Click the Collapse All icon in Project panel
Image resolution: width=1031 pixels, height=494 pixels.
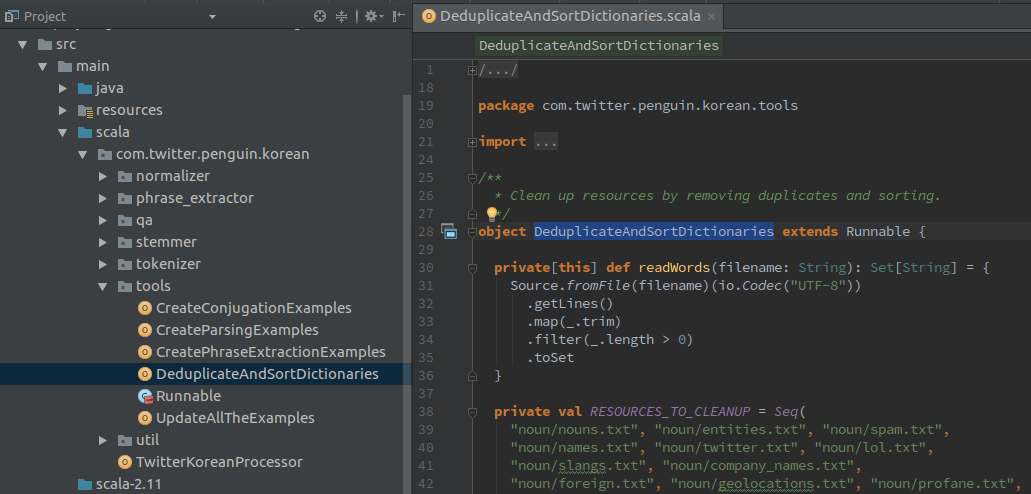click(341, 16)
